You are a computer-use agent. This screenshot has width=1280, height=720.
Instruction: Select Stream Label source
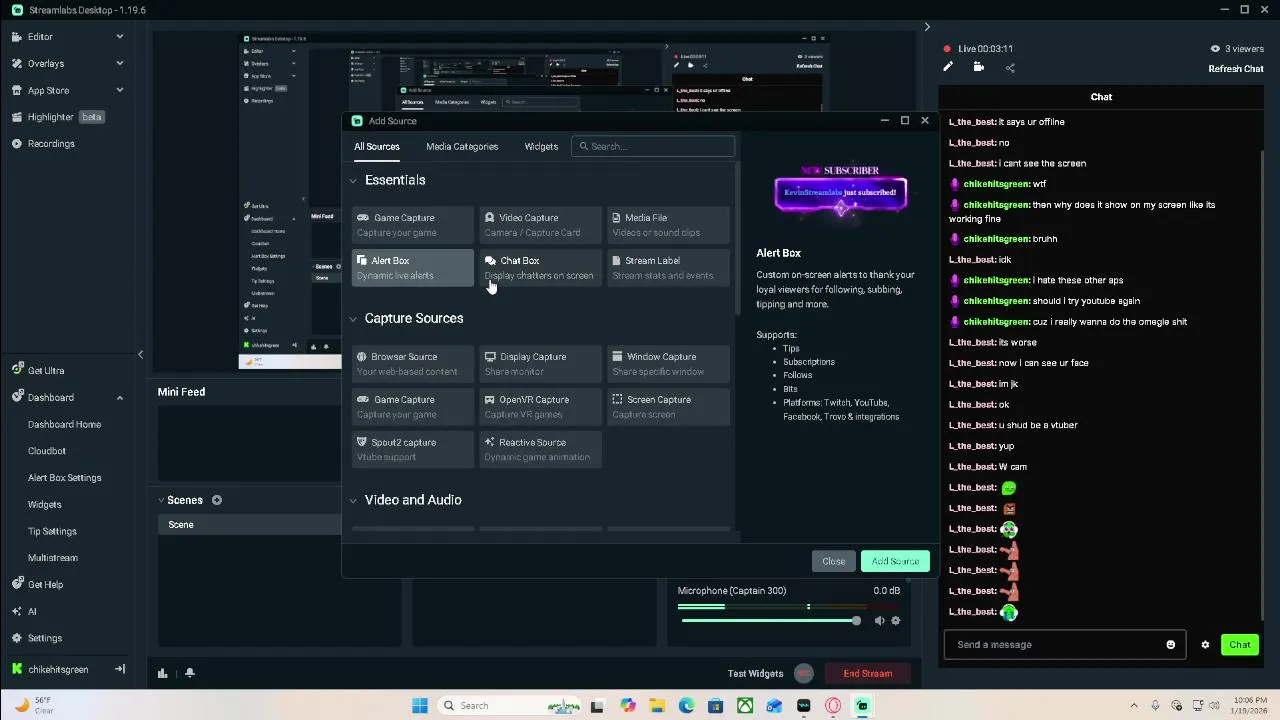[x=668, y=268]
